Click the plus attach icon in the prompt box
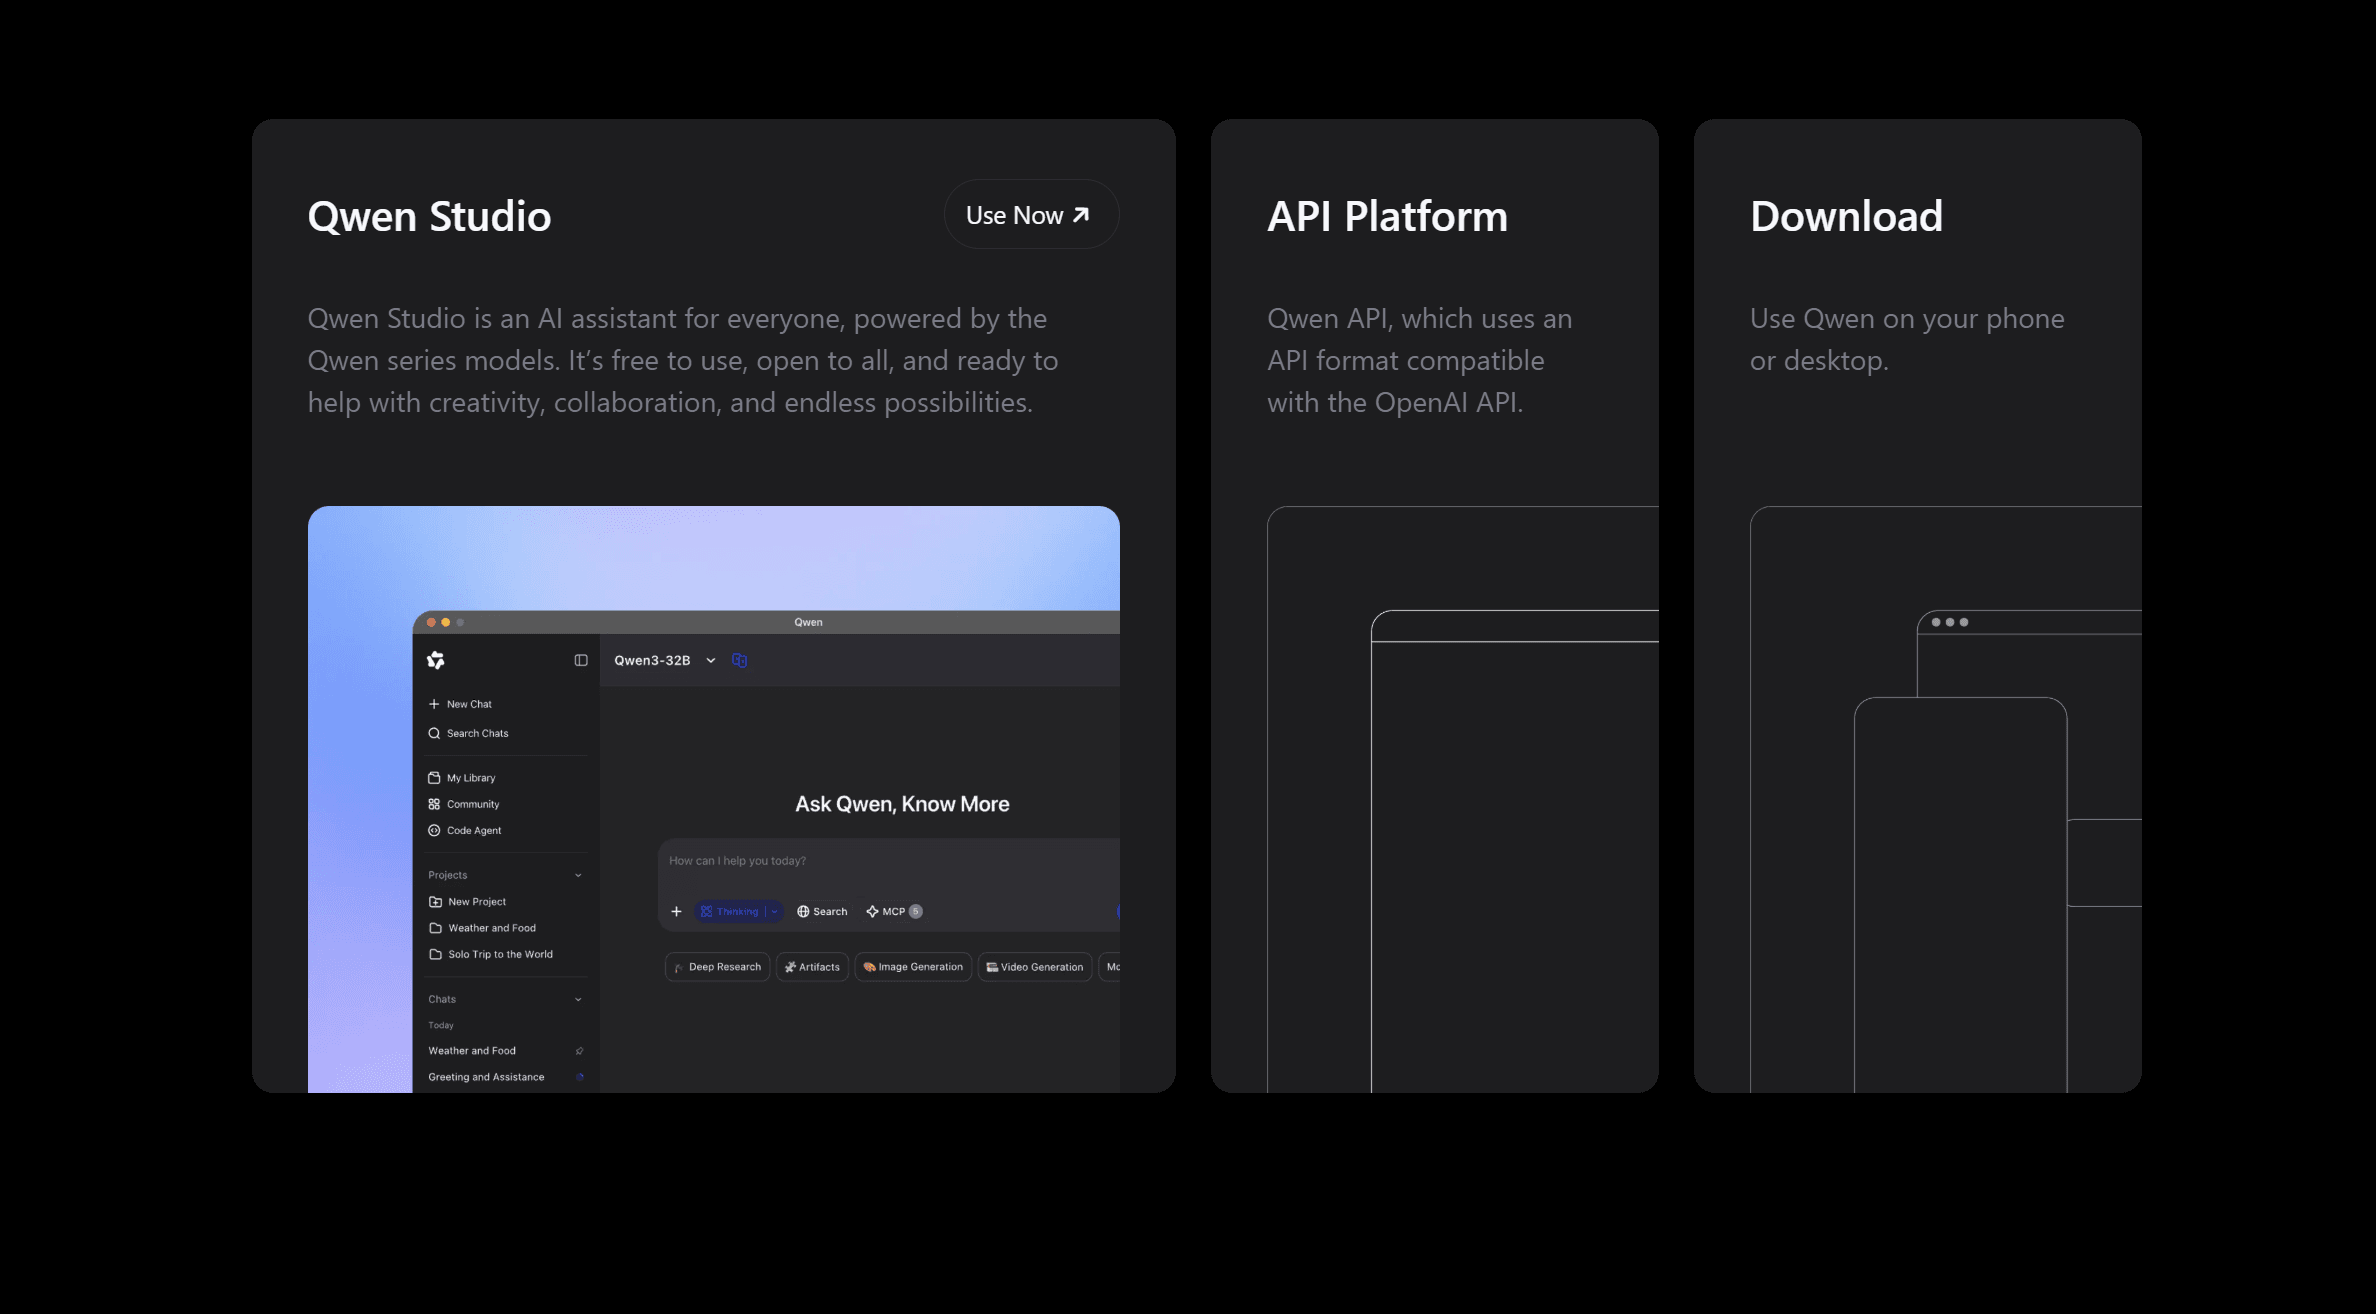 point(676,911)
